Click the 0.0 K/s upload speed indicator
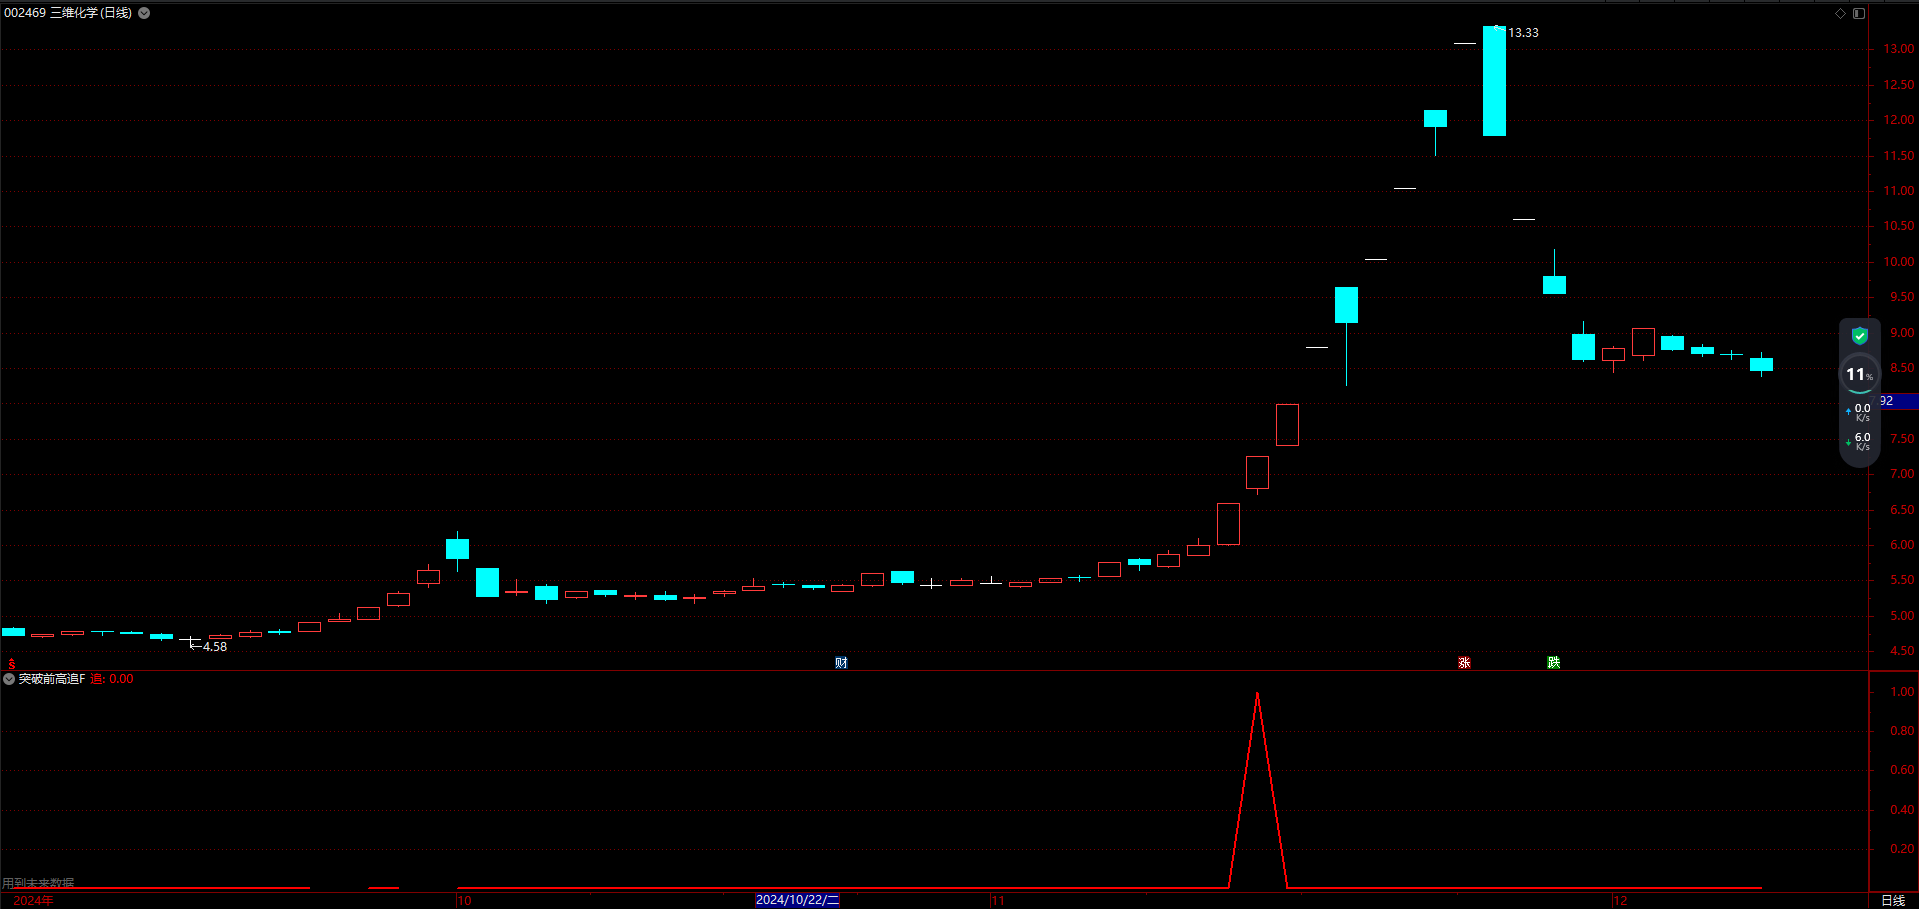Screen dimensions: 1919x909 pos(1859,412)
